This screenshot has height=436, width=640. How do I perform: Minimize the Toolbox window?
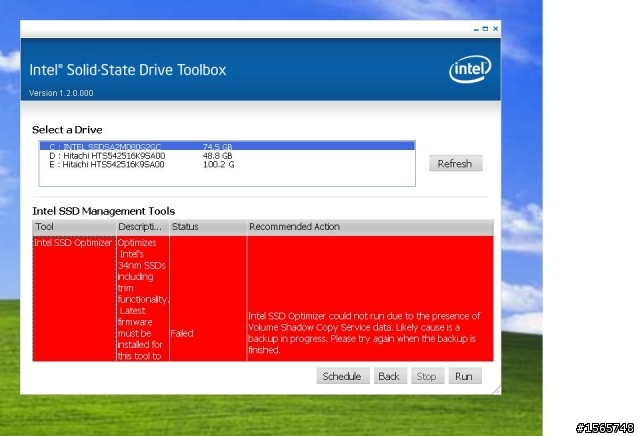coord(476,29)
